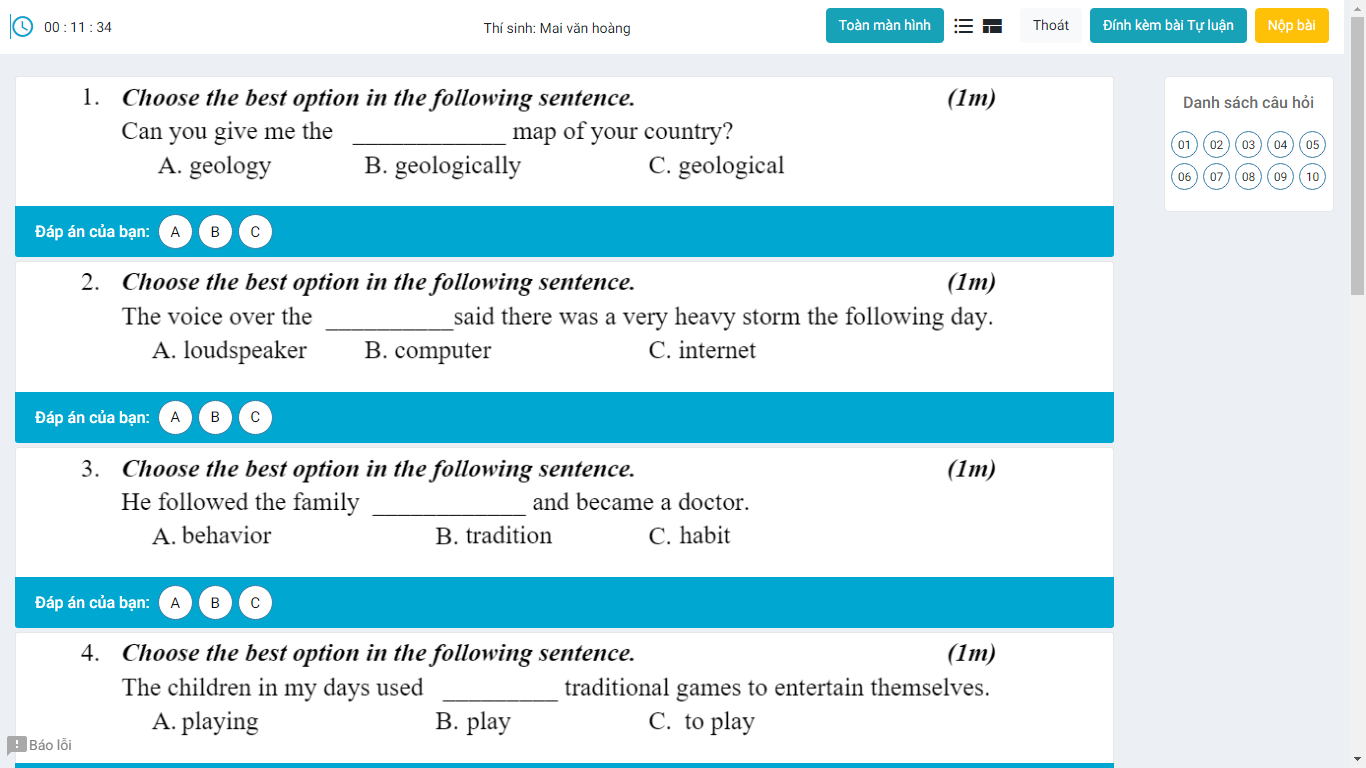
Task: Click Đính kèm bài Tự luận button
Action: 1168,26
